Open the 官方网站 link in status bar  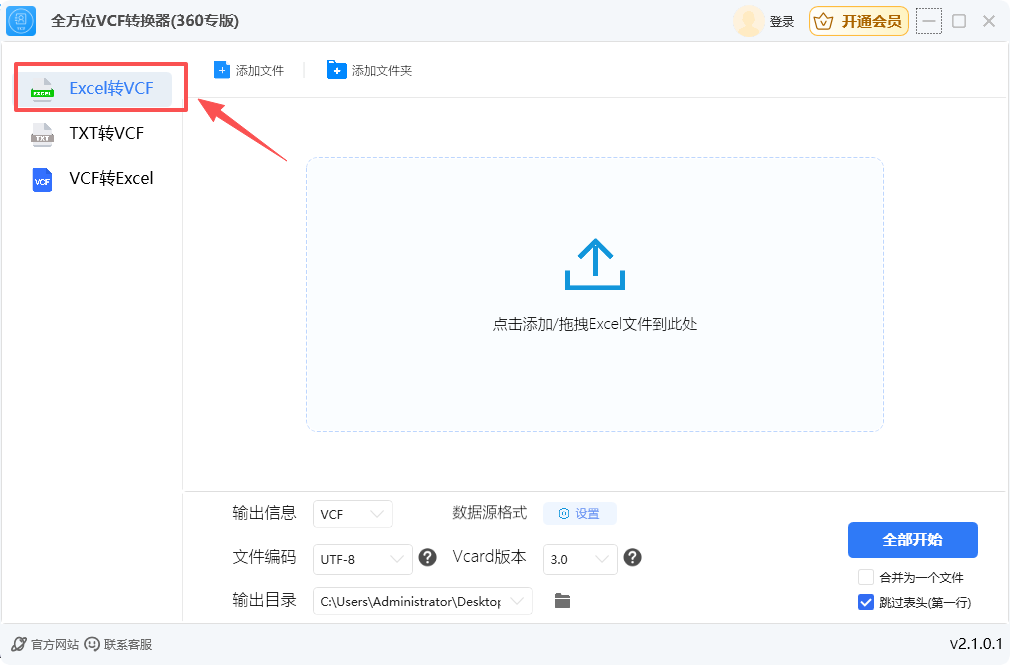[x=45, y=644]
